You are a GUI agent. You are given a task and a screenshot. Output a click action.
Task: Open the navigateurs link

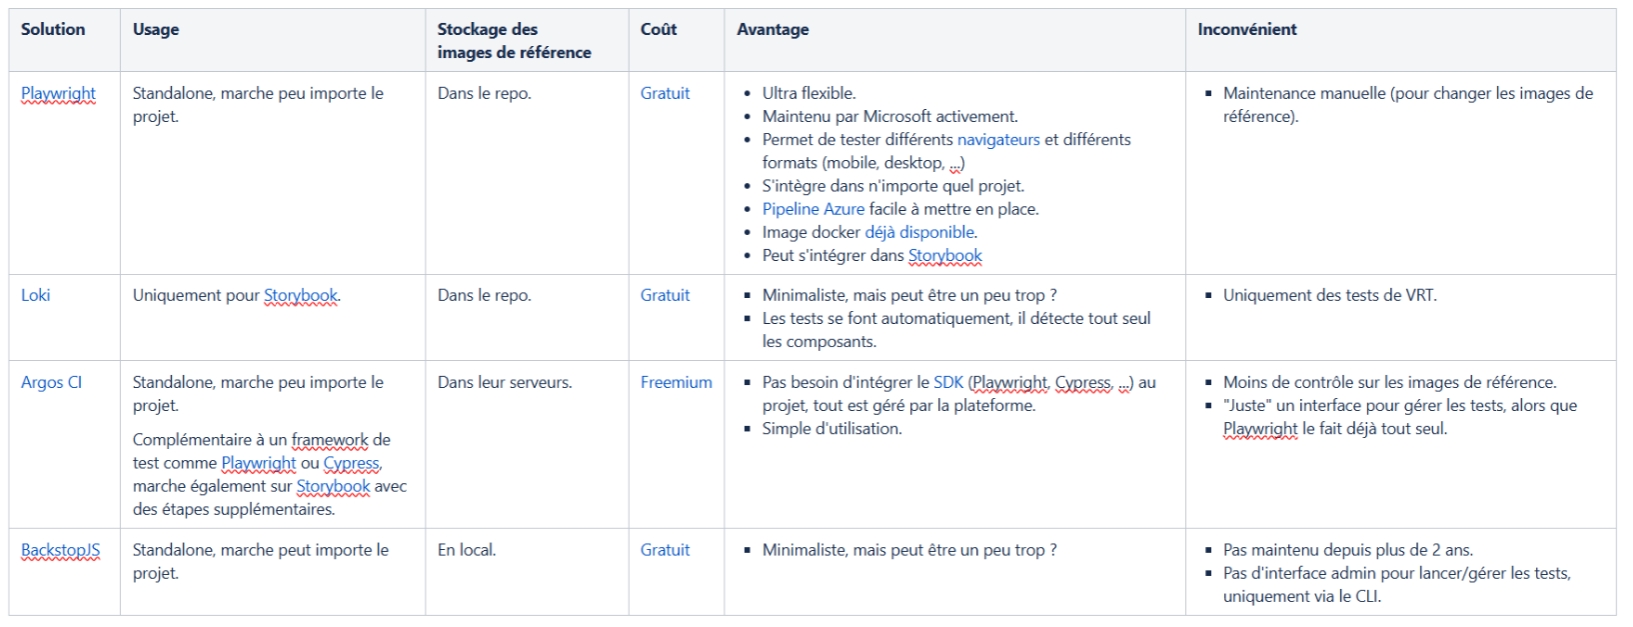(x=998, y=139)
